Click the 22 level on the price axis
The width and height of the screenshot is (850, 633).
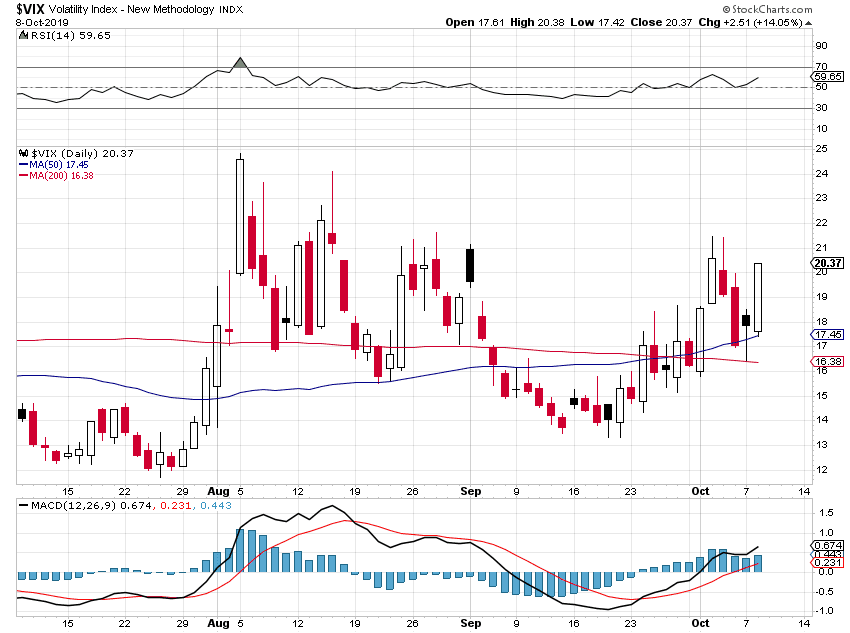(x=822, y=223)
